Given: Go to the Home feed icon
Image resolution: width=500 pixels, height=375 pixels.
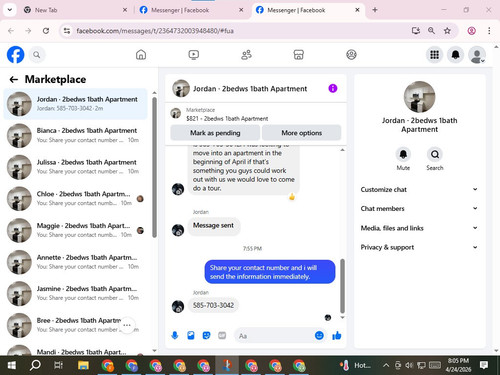Looking at the screenshot, I should pyautogui.click(x=141, y=55).
